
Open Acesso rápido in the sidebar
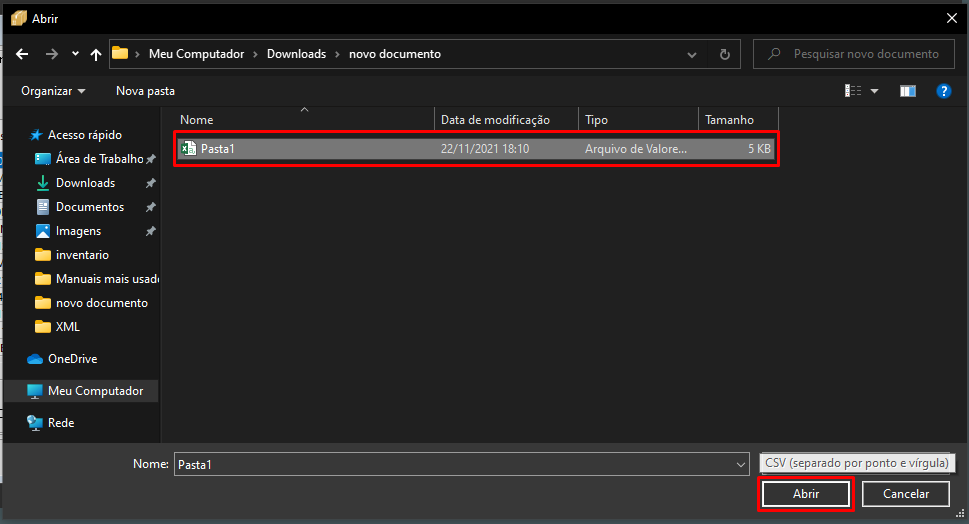85,135
